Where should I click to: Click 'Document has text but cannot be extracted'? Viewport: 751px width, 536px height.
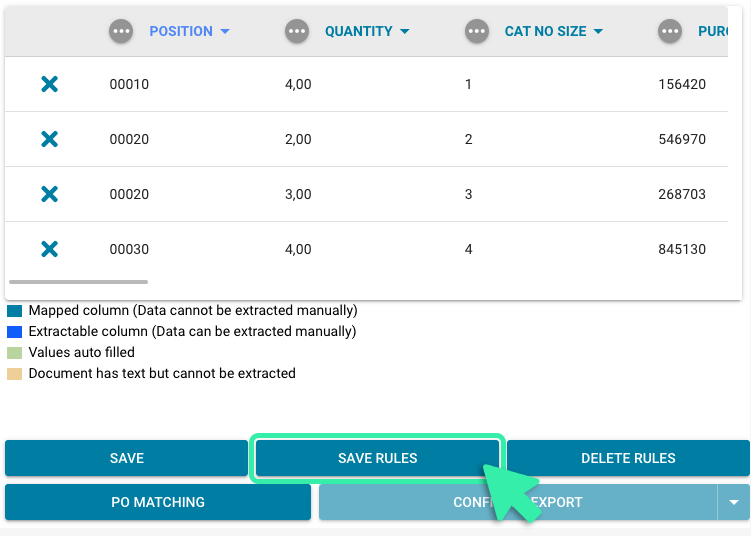tap(162, 374)
